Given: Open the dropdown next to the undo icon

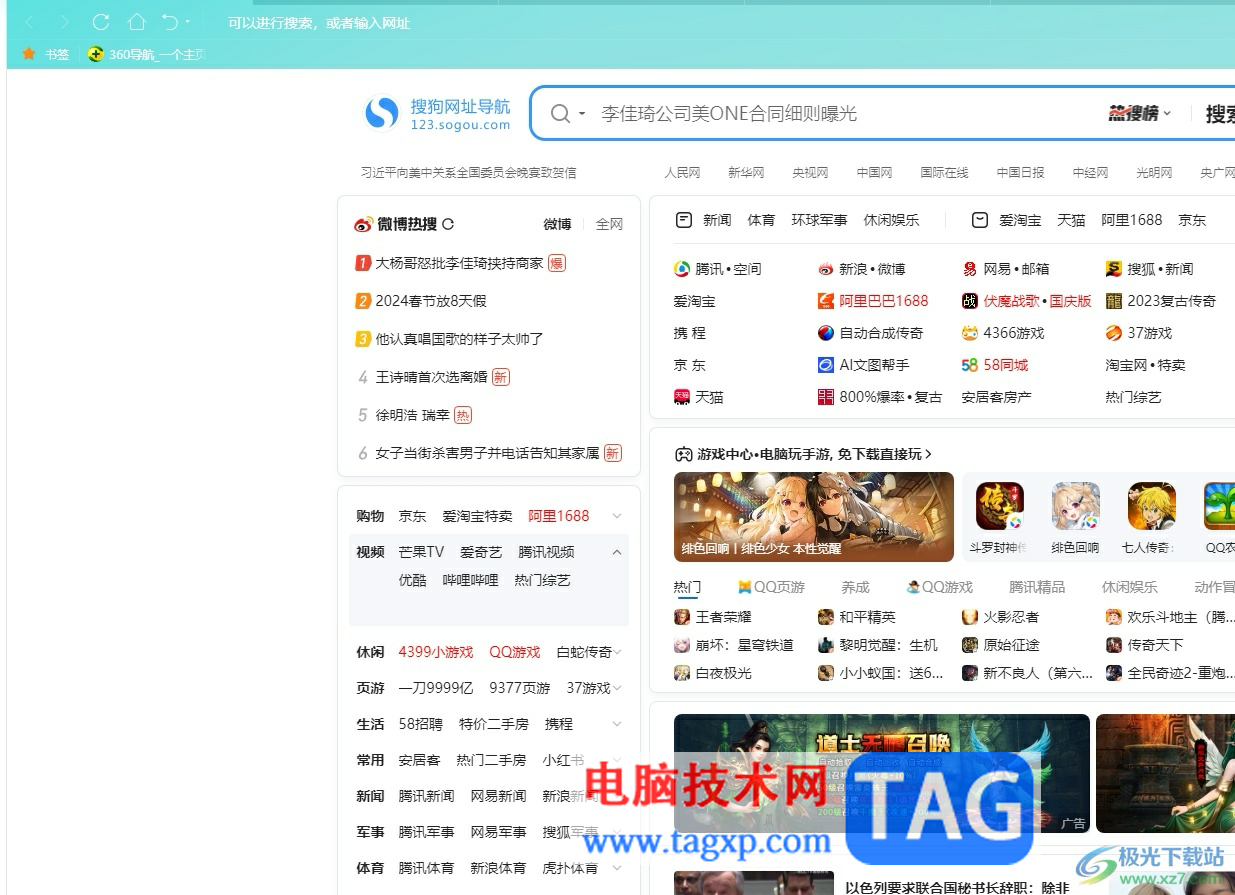Looking at the screenshot, I should coord(187,23).
